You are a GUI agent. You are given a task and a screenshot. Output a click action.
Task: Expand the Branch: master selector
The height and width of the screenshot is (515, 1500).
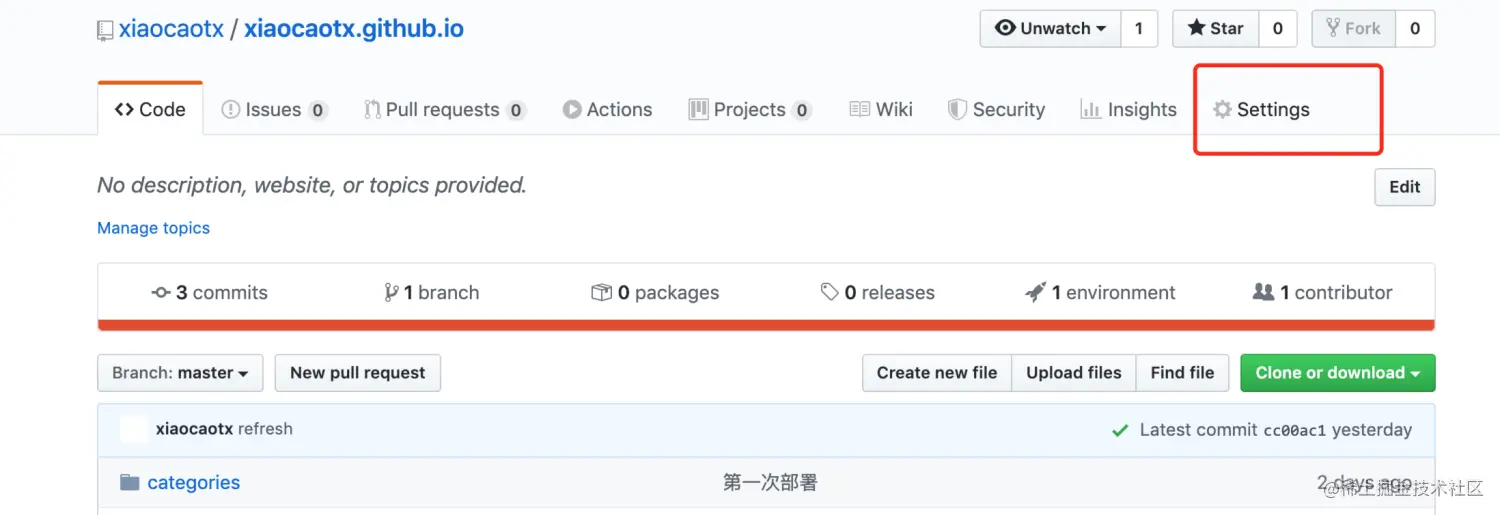click(180, 373)
